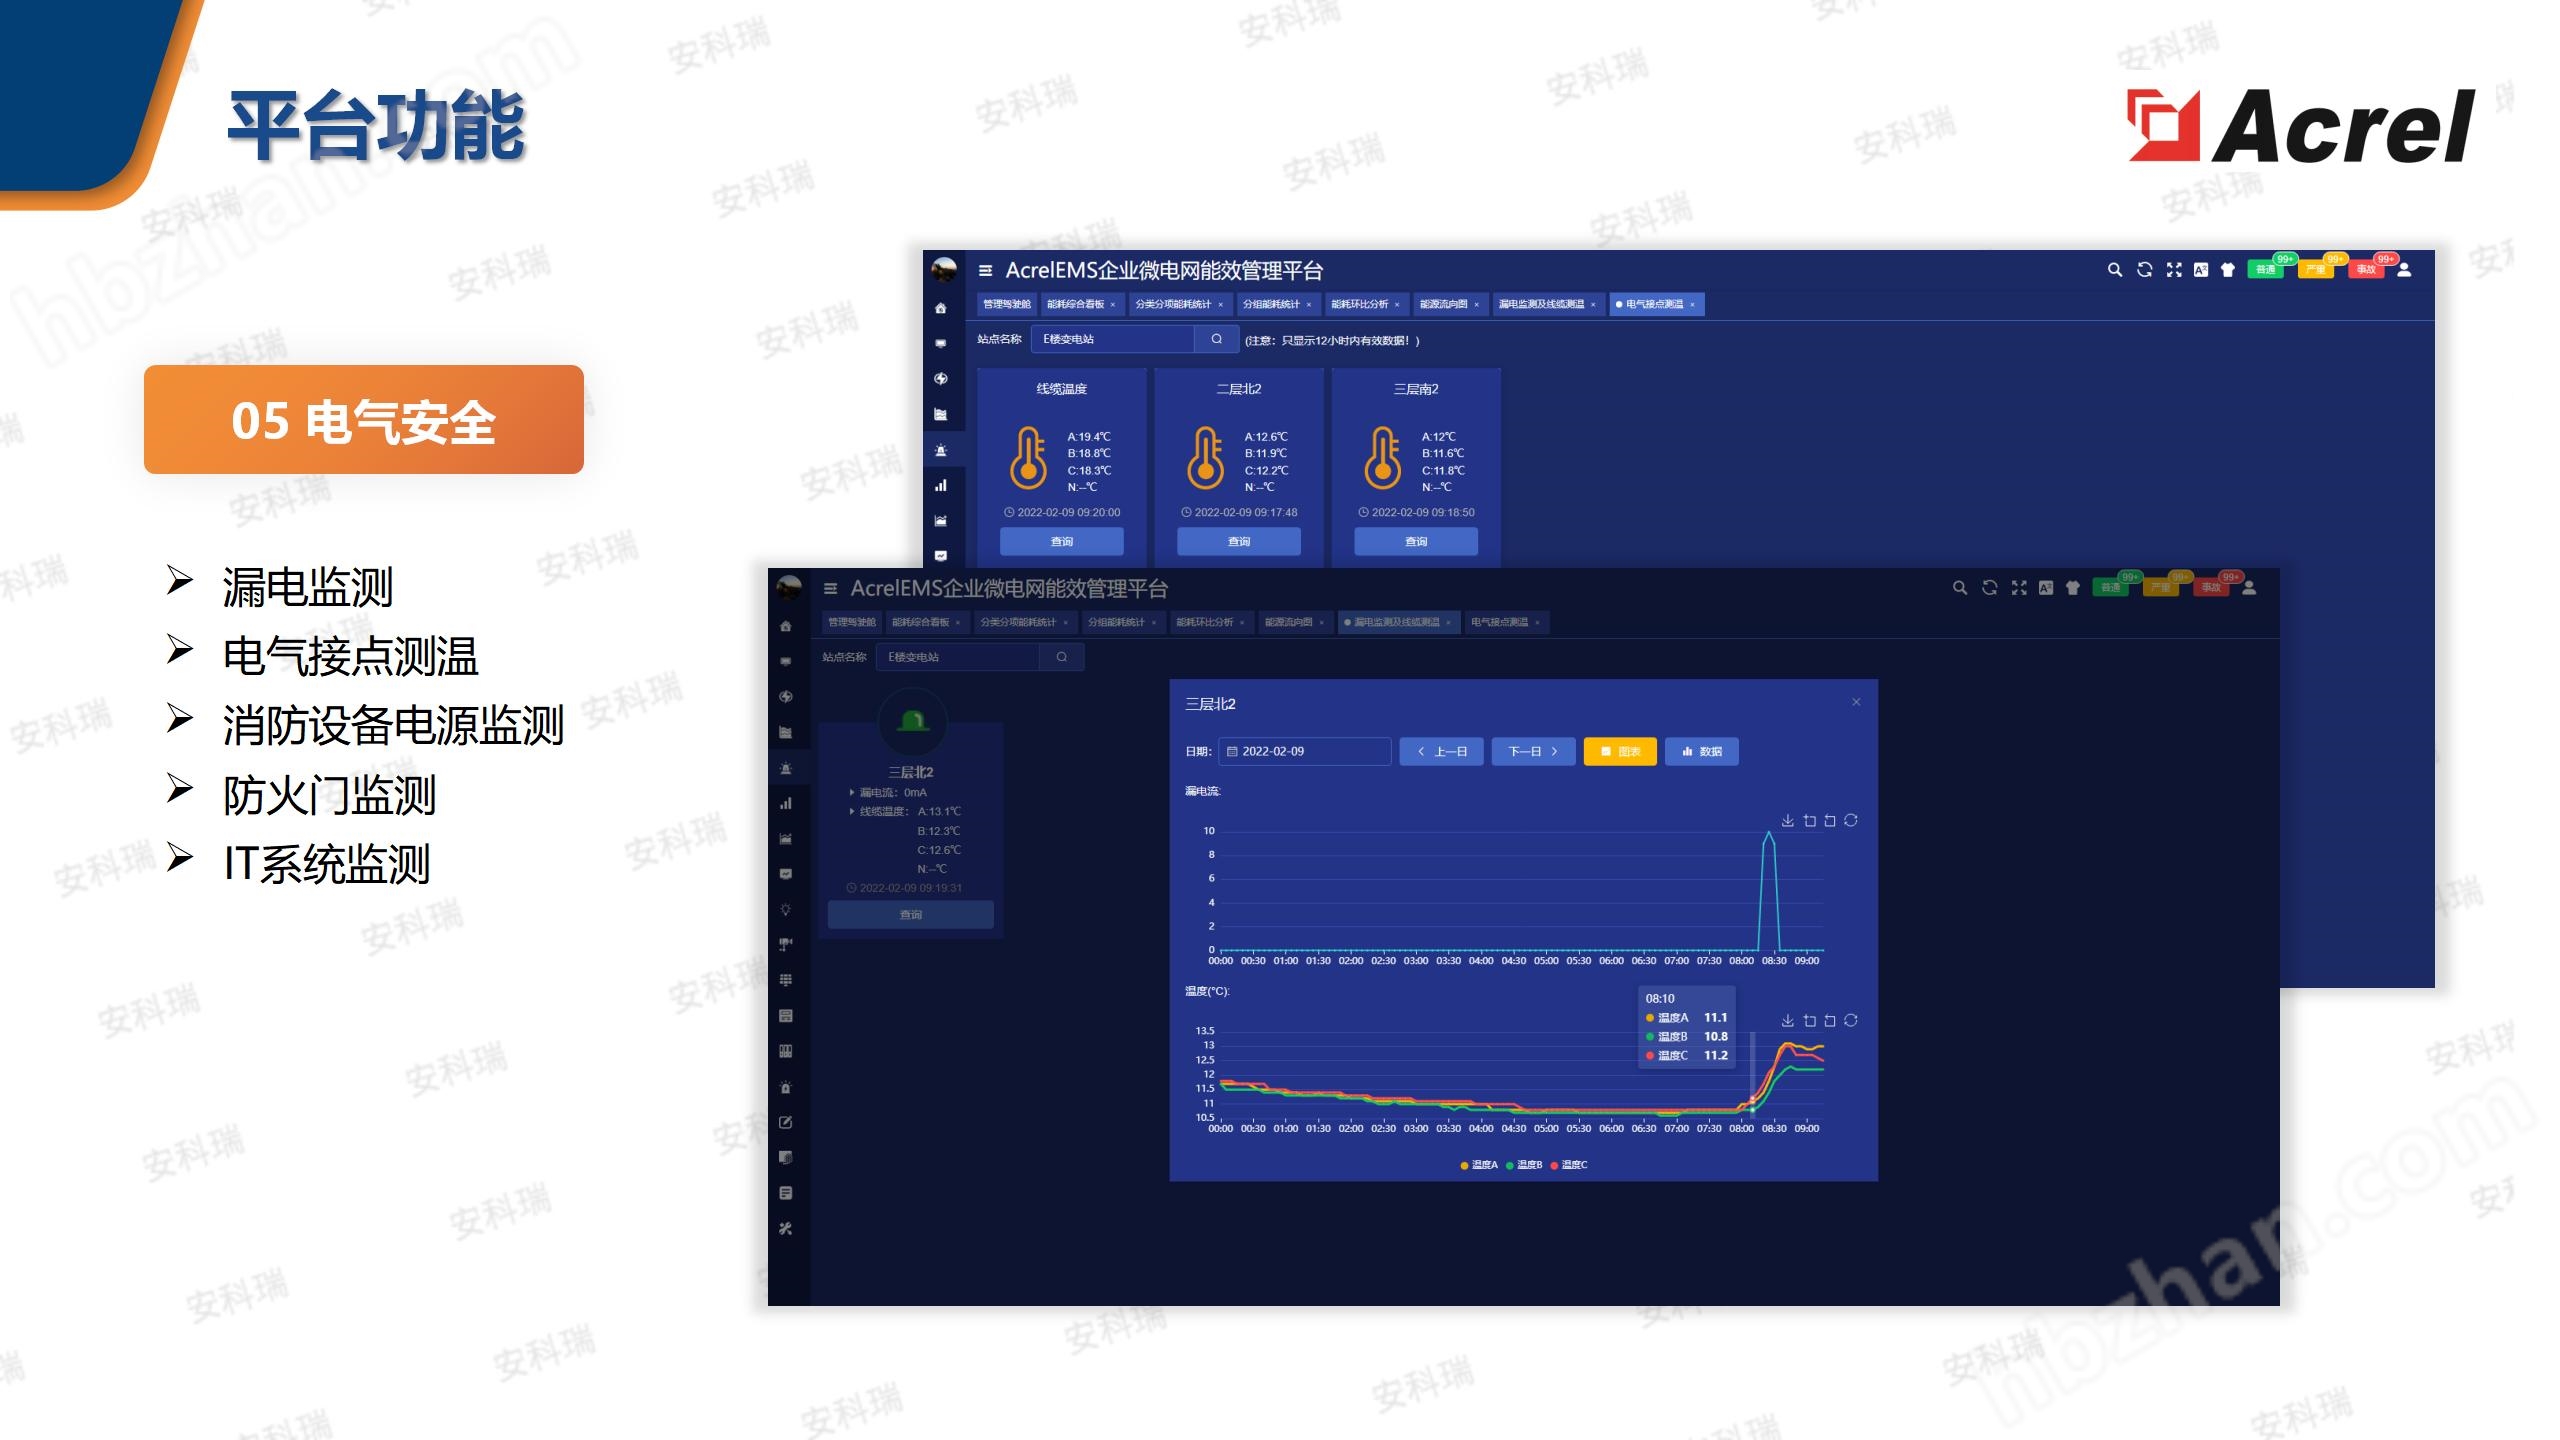The width and height of the screenshot is (2560, 1440).
Task: Switch to the 能耗环比分析 tab
Action: [x=1359, y=304]
